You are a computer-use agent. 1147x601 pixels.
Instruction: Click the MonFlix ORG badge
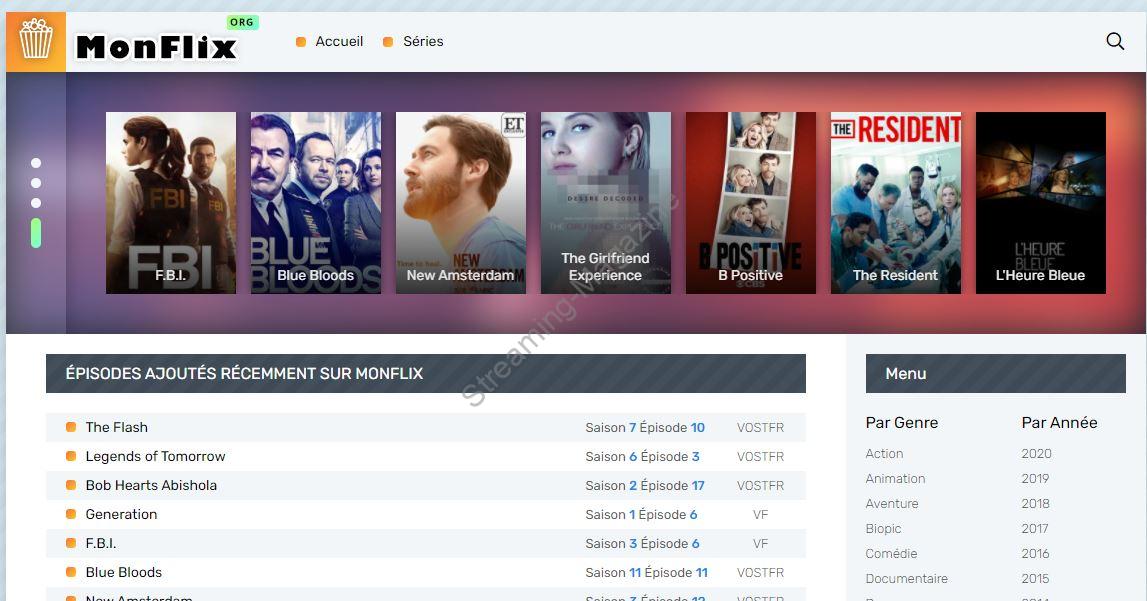coord(242,22)
